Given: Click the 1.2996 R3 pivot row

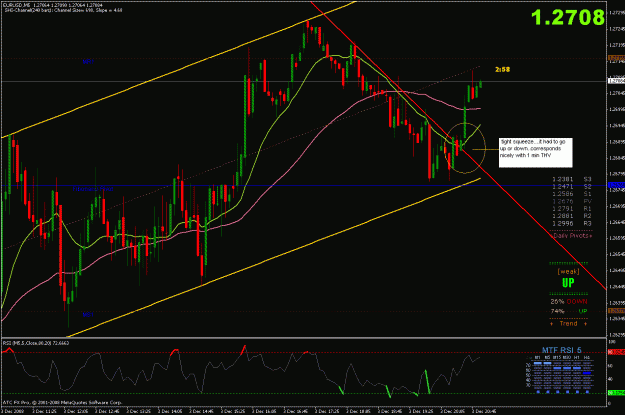Looking at the screenshot, I should (x=572, y=224).
